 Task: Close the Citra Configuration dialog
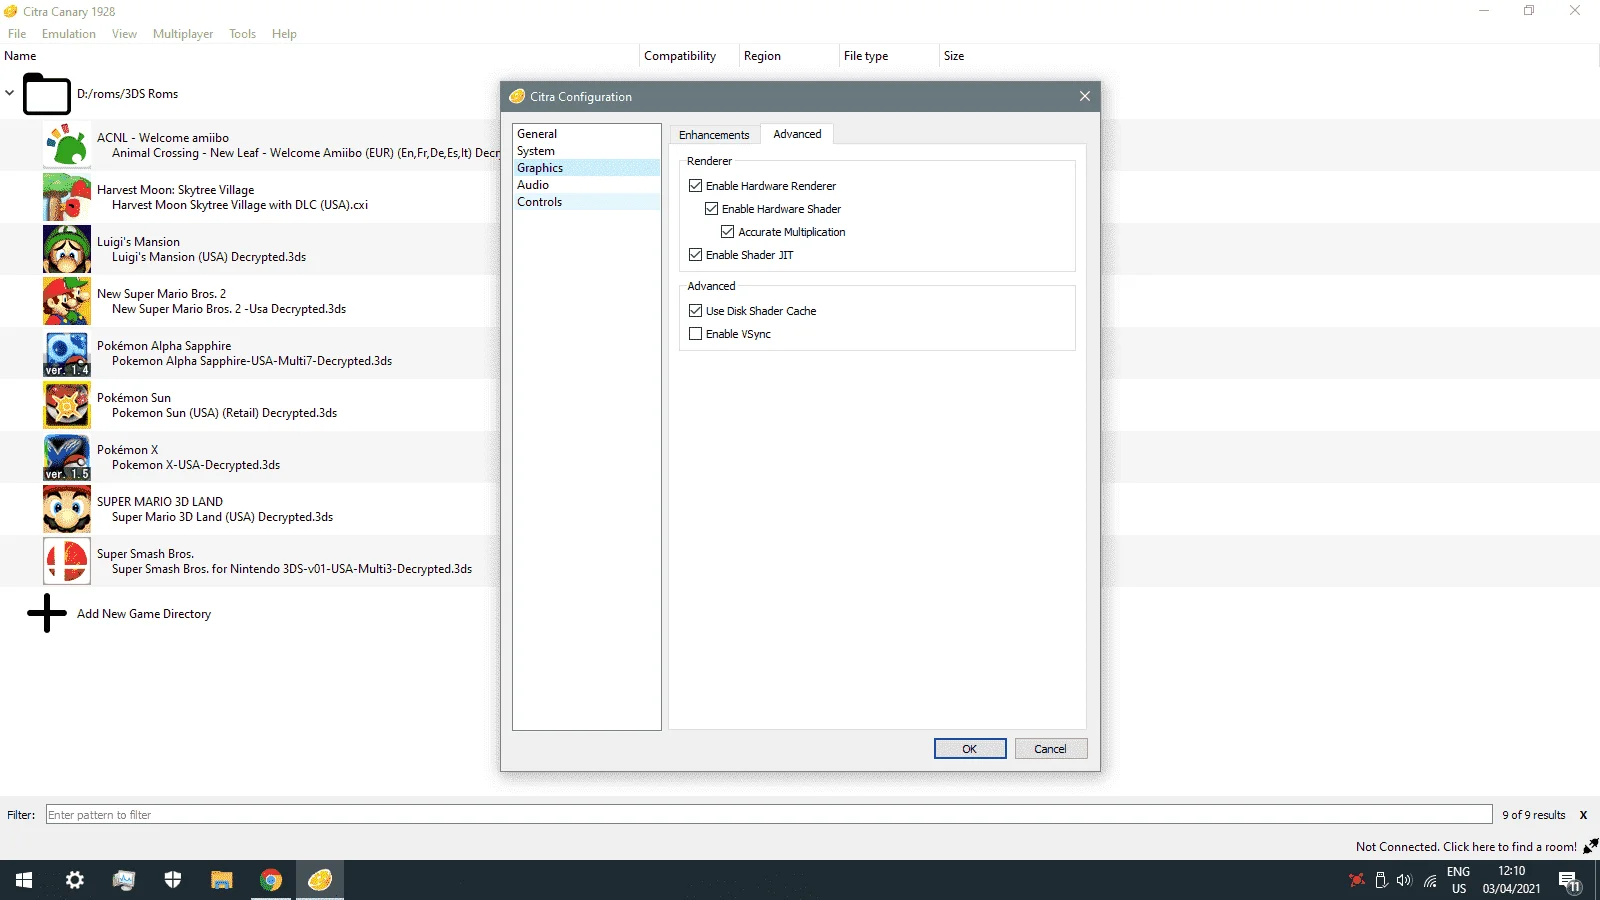point(1085,96)
